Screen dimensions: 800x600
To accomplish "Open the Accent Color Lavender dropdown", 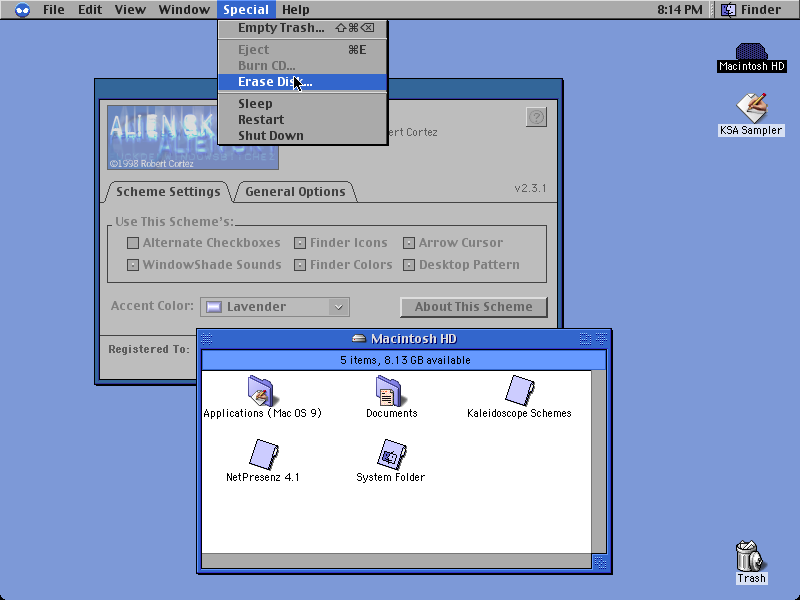I will 275,307.
